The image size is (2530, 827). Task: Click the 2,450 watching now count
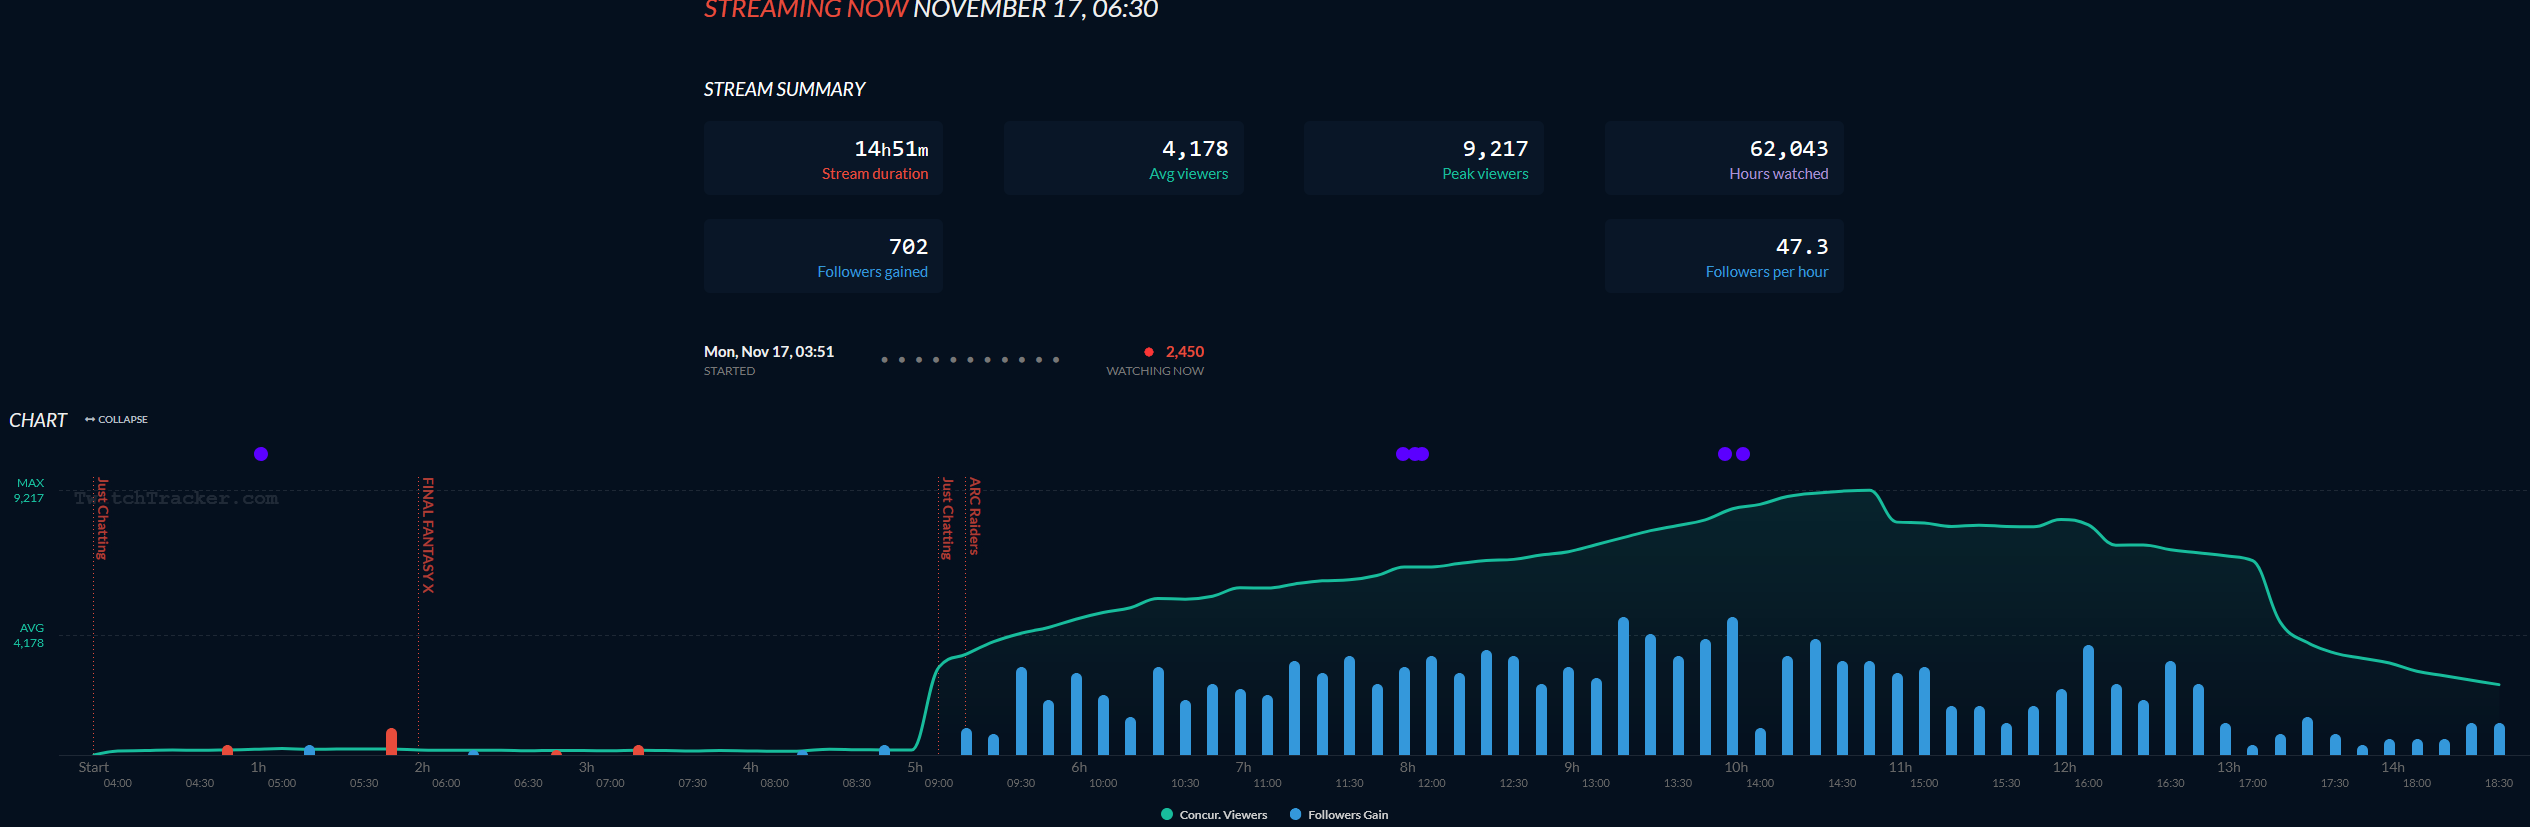[x=1185, y=352]
